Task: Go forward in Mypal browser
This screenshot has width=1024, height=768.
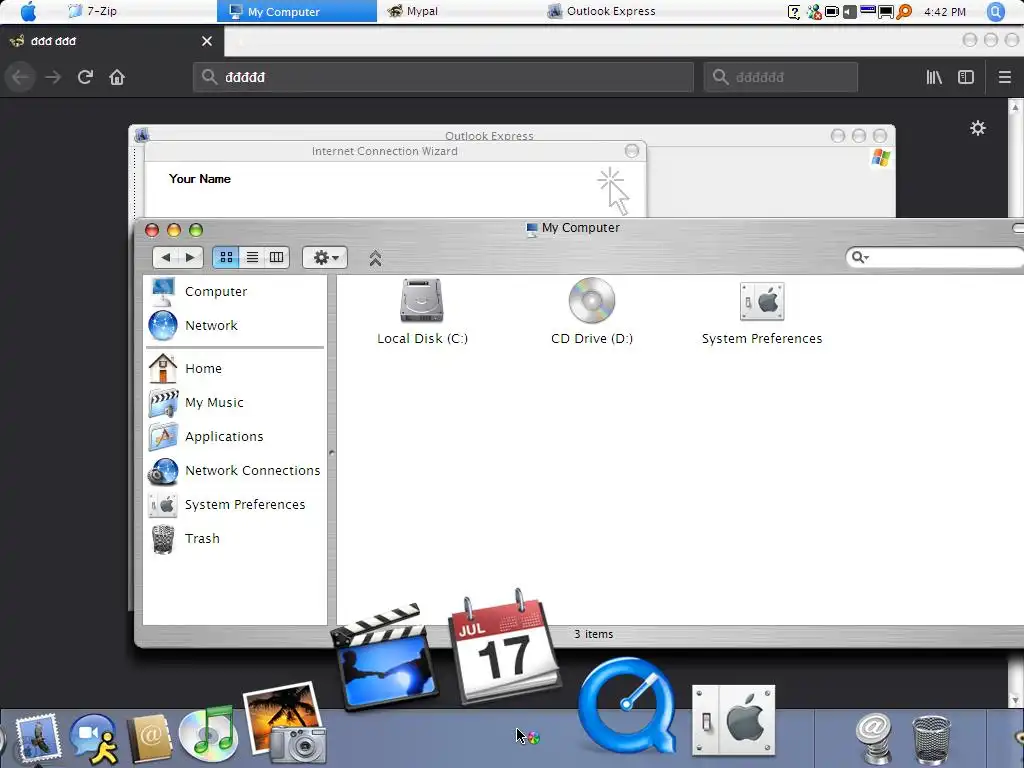Action: pos(53,77)
